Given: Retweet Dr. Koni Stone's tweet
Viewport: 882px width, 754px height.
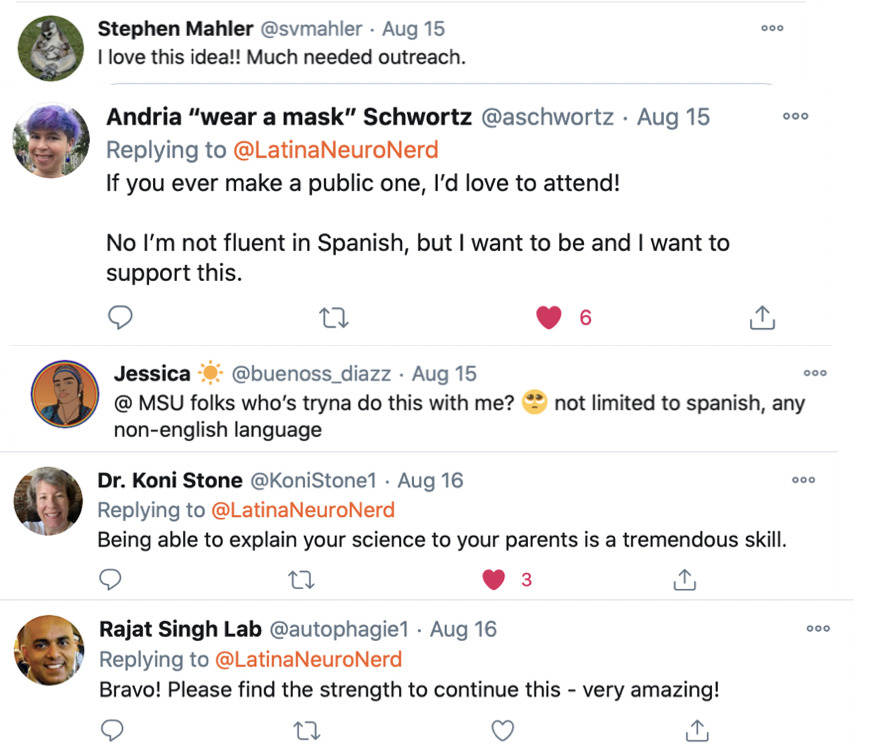Looking at the screenshot, I should click(x=298, y=579).
